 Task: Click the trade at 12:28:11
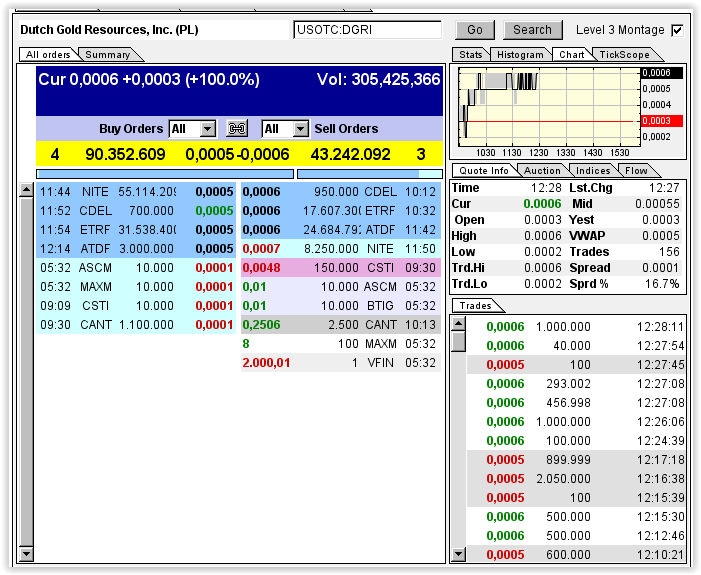[x=576, y=327]
